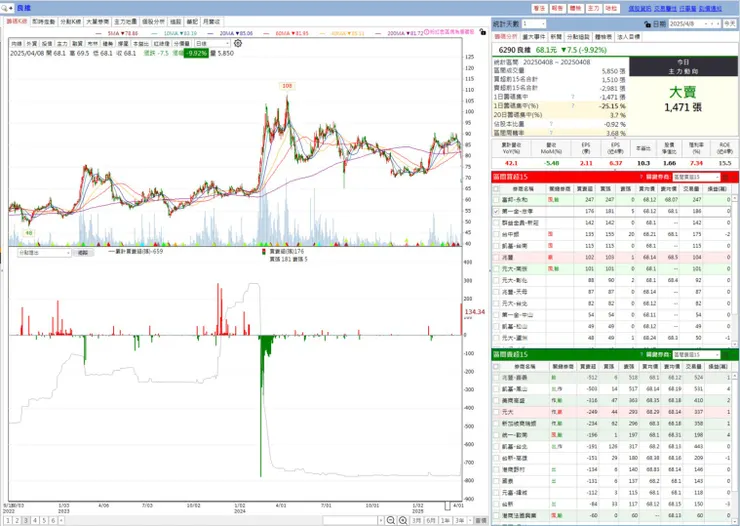Tick checkbox for 凱基-台南 row
The width and height of the screenshot is (740, 526).
pyautogui.click(x=496, y=246)
